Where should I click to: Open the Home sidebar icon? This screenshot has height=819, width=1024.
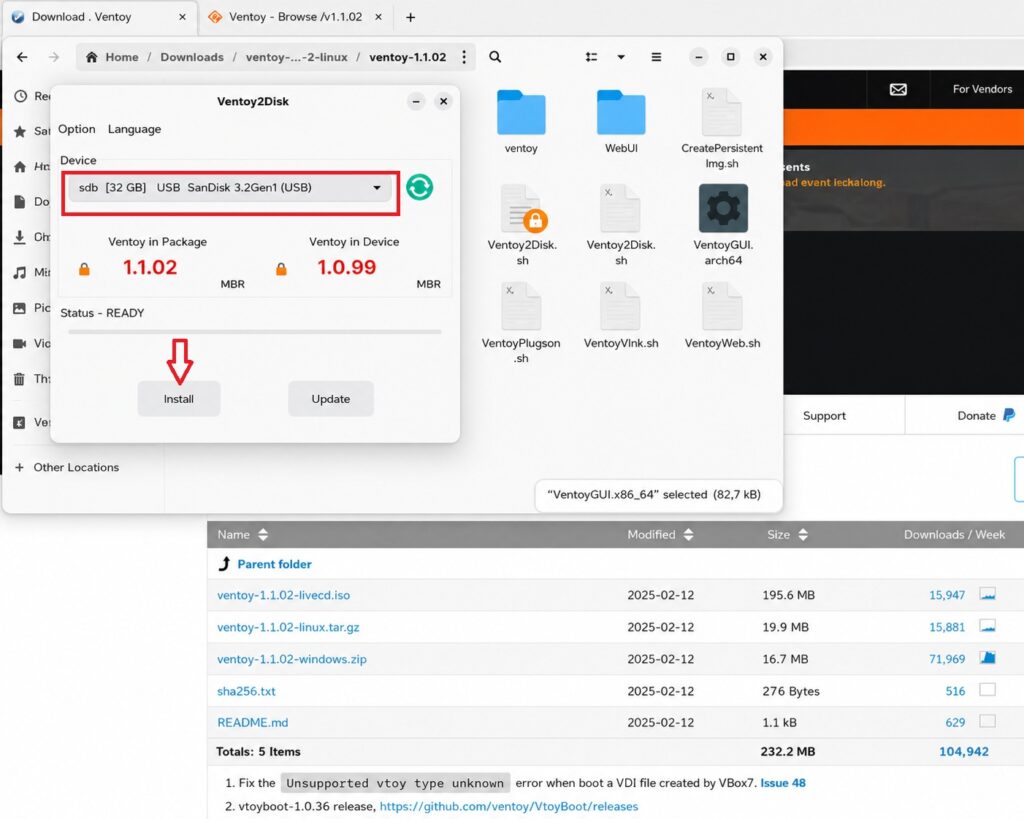click(x=20, y=167)
